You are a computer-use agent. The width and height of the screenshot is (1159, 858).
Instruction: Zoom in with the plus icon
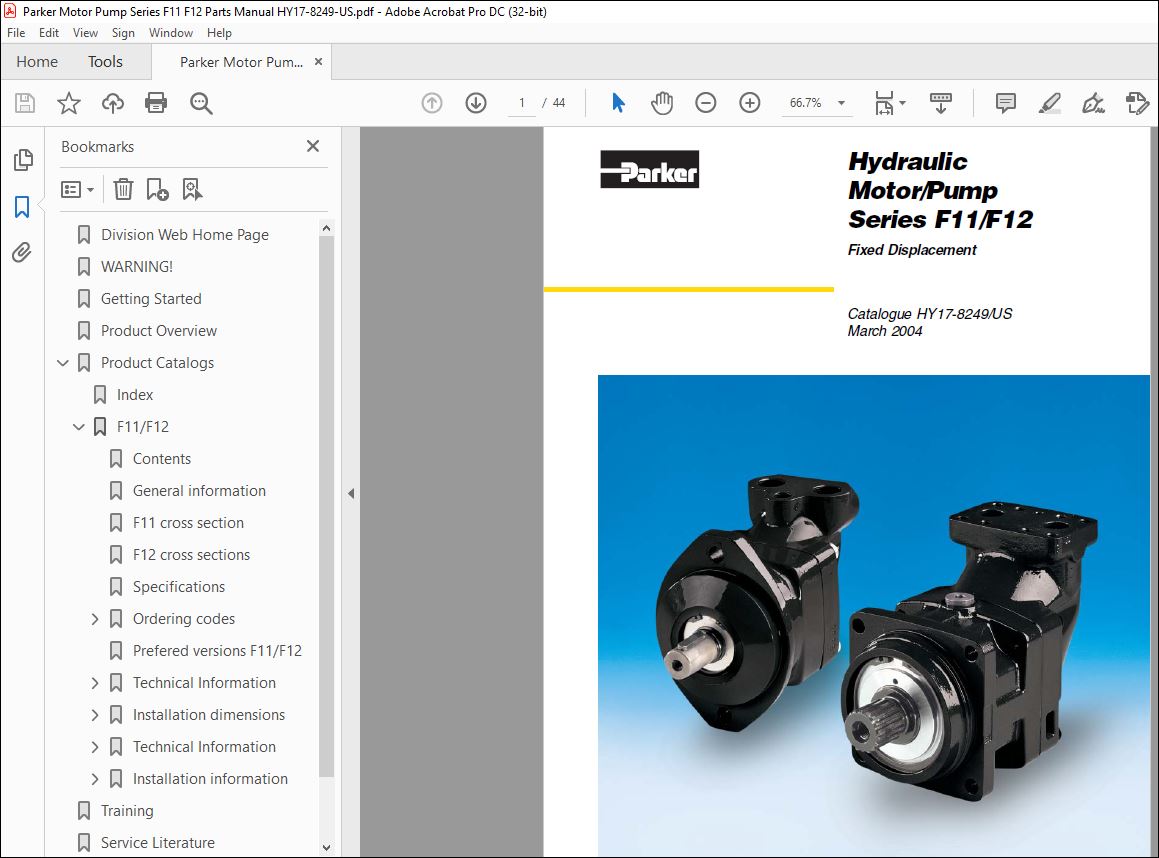pyautogui.click(x=750, y=103)
